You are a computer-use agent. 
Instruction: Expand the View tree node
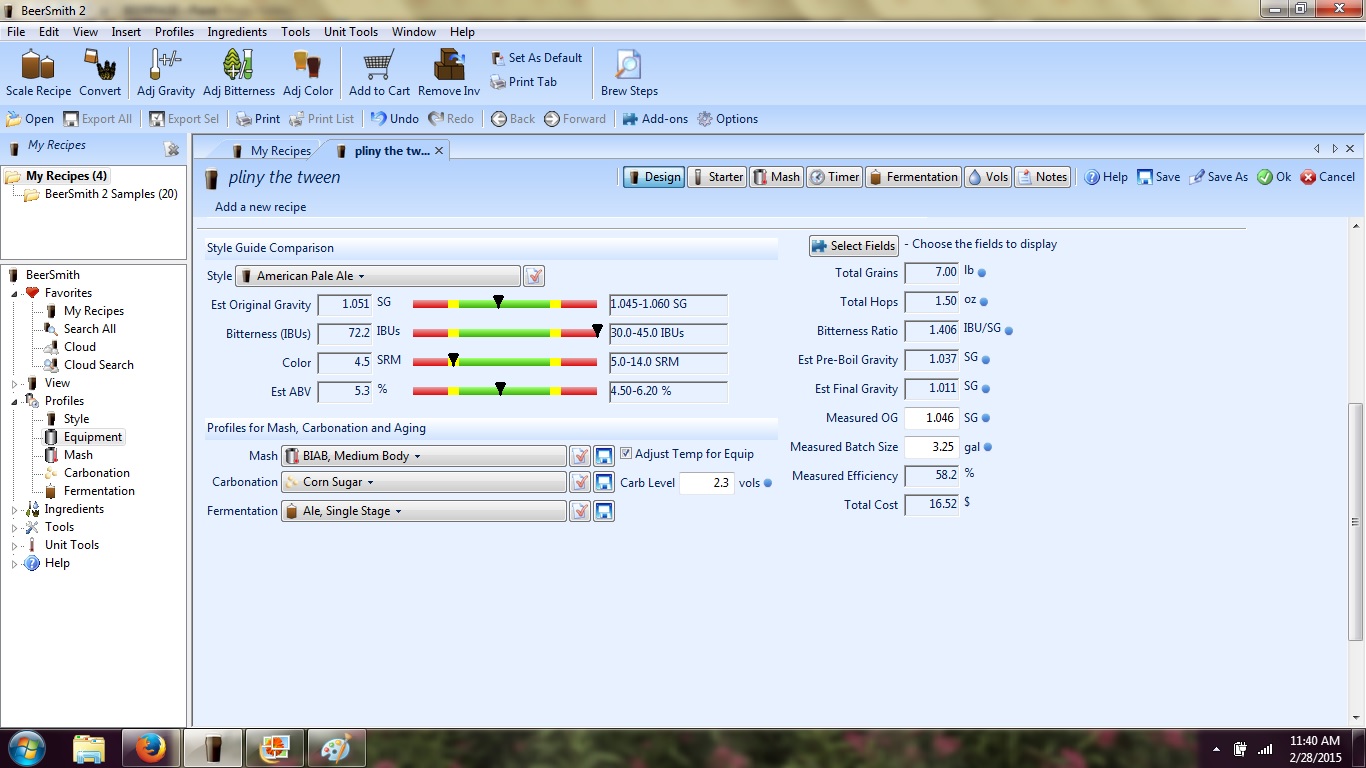point(15,384)
